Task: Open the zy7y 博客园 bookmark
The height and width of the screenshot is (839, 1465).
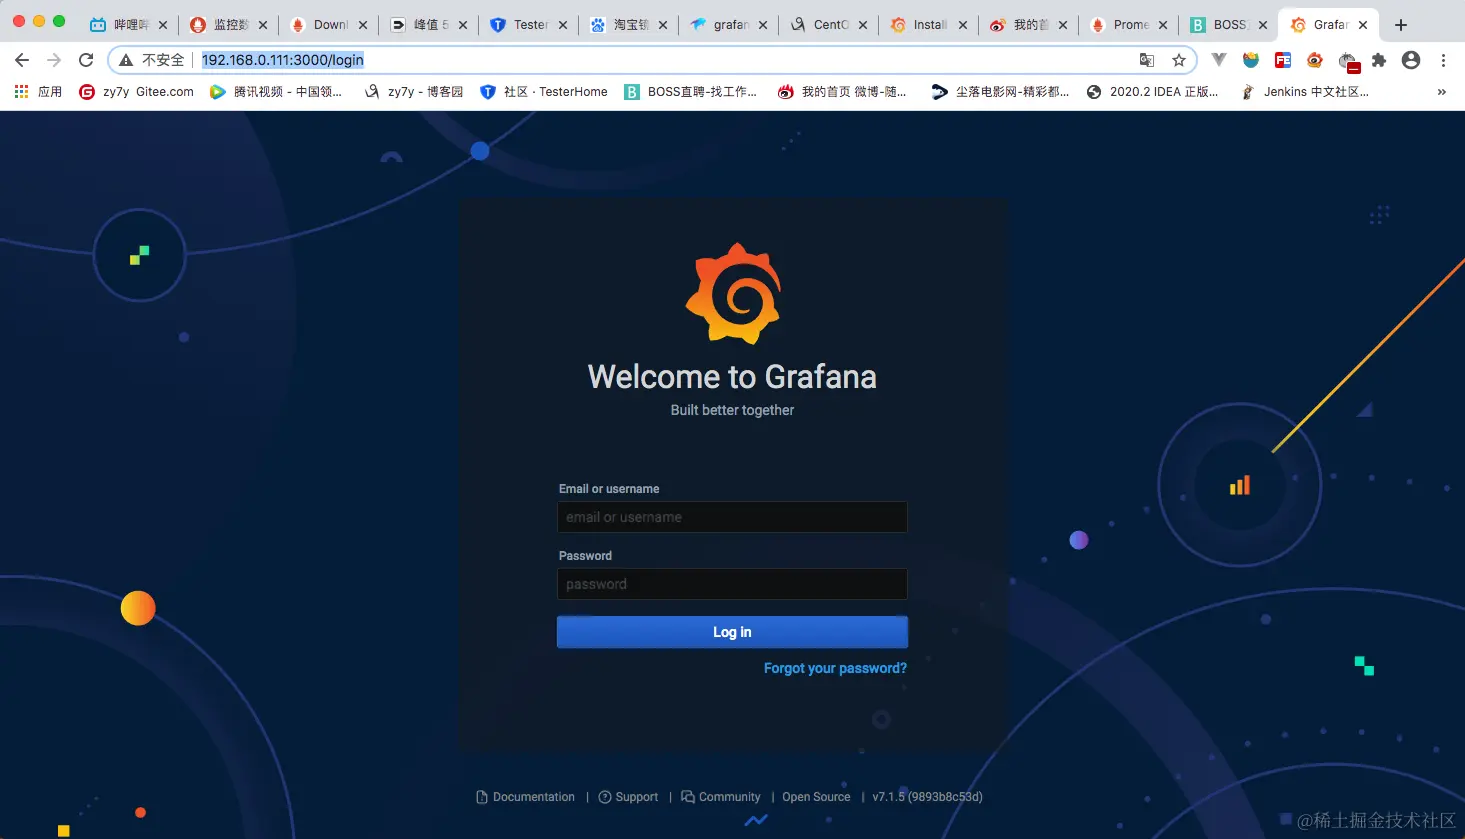Action: (x=413, y=91)
